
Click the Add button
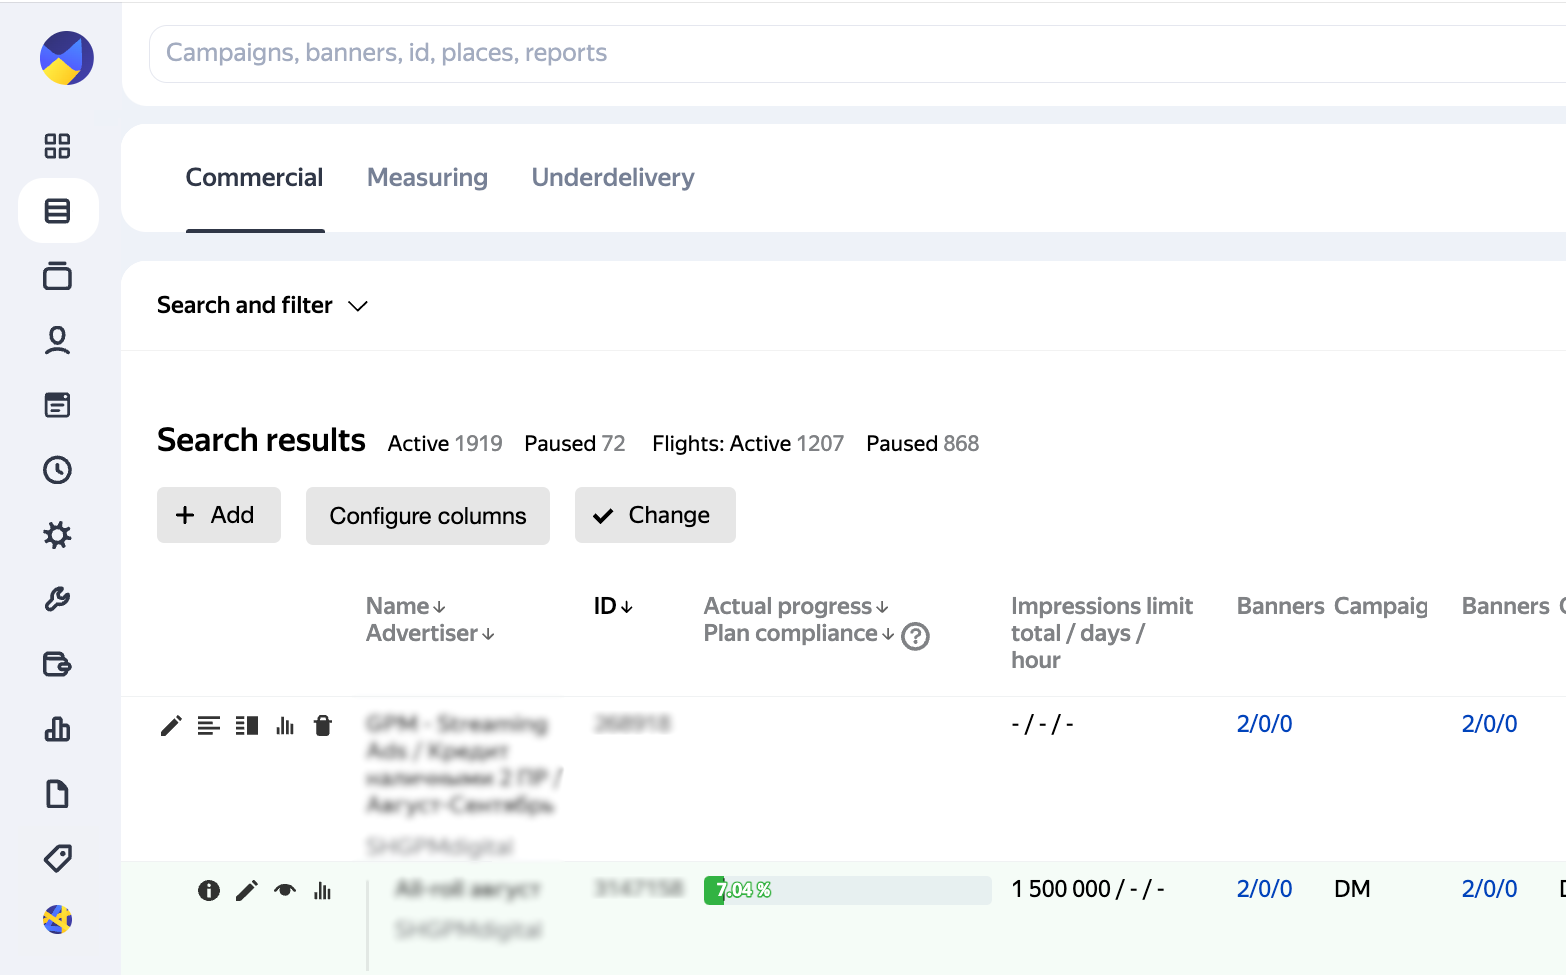218,515
